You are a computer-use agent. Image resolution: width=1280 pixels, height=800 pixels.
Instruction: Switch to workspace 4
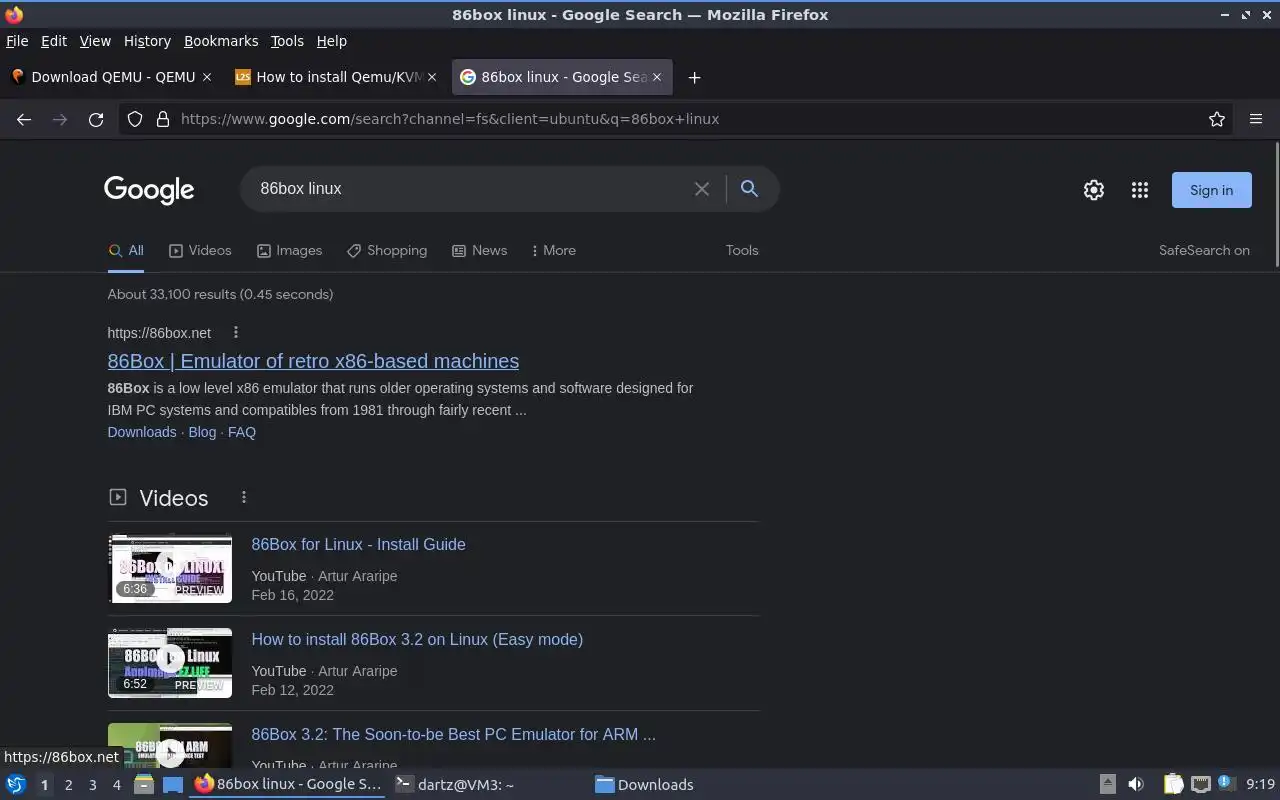click(116, 785)
